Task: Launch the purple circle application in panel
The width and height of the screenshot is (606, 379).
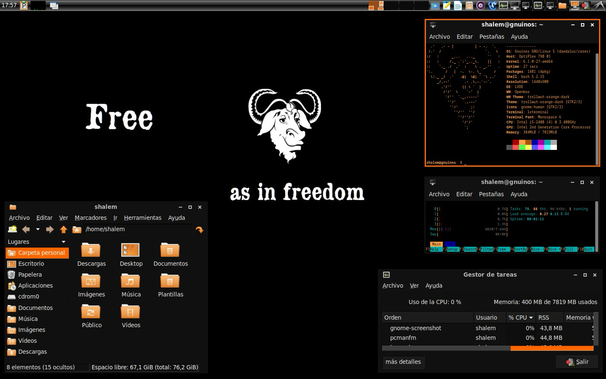Action: click(480, 5)
